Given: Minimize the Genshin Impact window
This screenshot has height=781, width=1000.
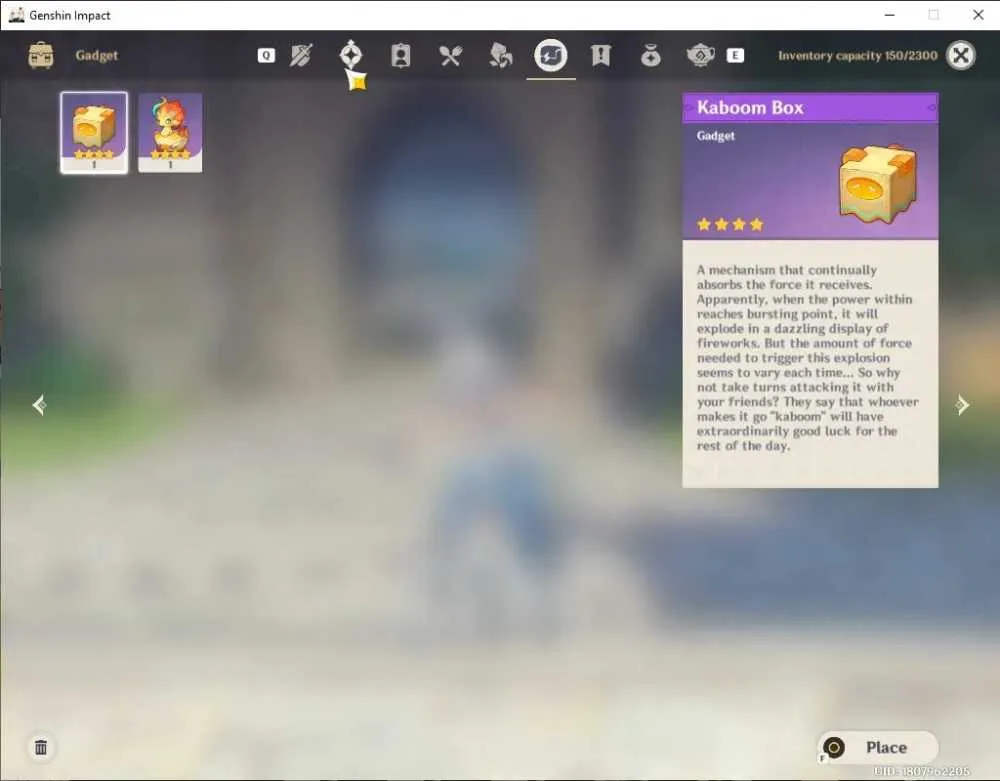Looking at the screenshot, I should (890, 15).
